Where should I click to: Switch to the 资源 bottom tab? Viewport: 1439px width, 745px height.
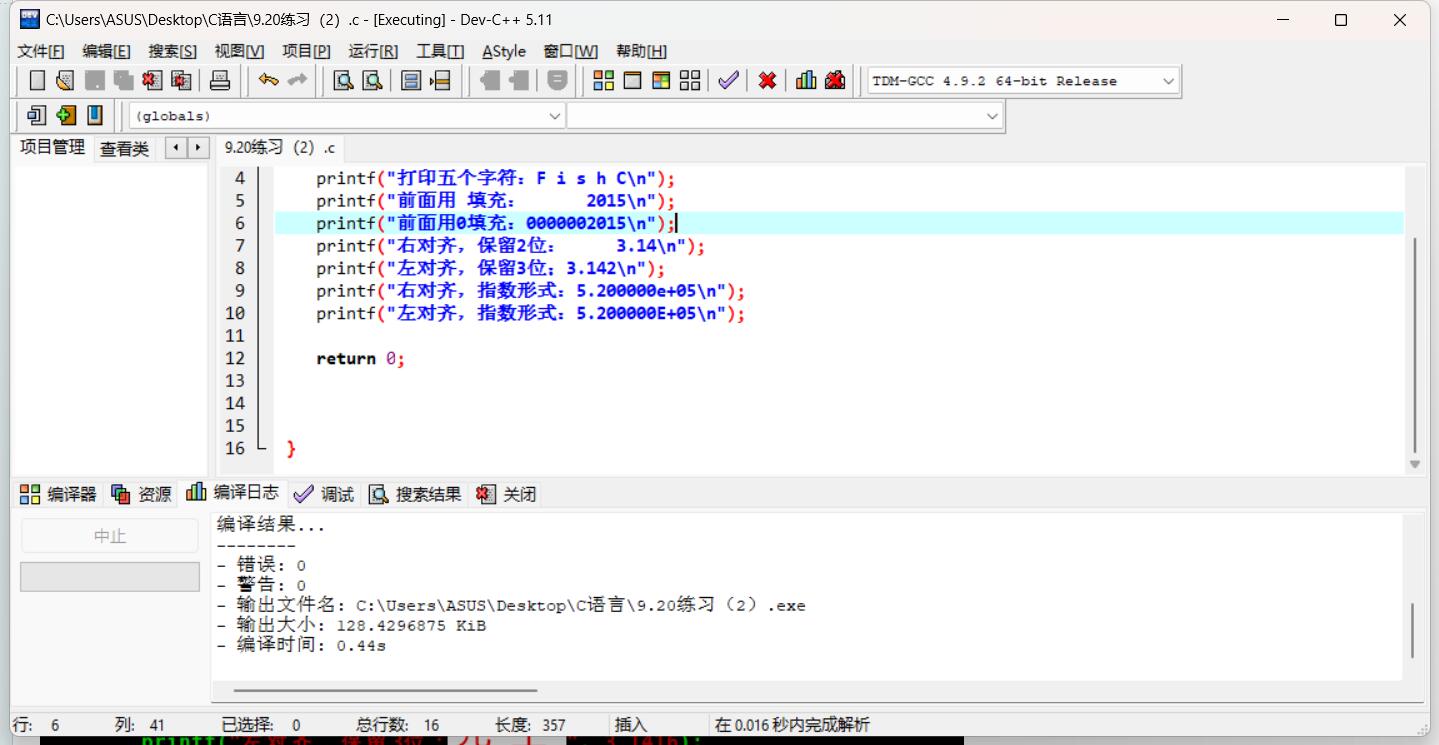(142, 494)
